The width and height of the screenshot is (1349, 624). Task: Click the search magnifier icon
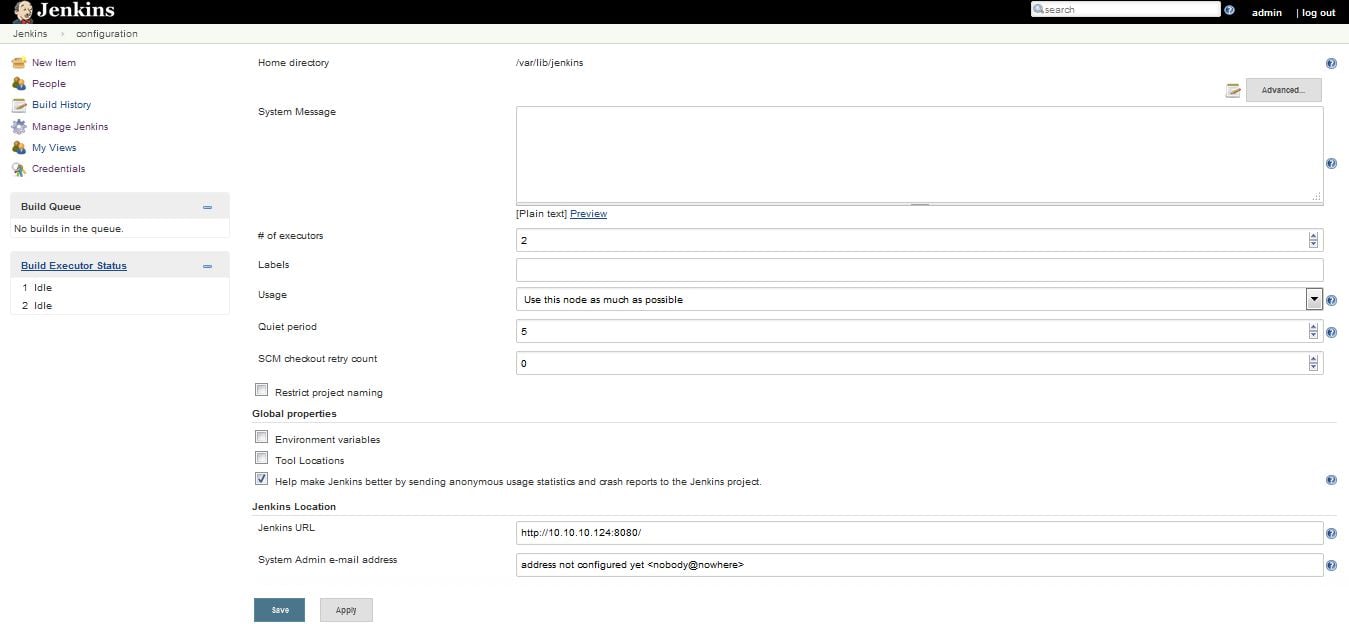[1040, 8]
